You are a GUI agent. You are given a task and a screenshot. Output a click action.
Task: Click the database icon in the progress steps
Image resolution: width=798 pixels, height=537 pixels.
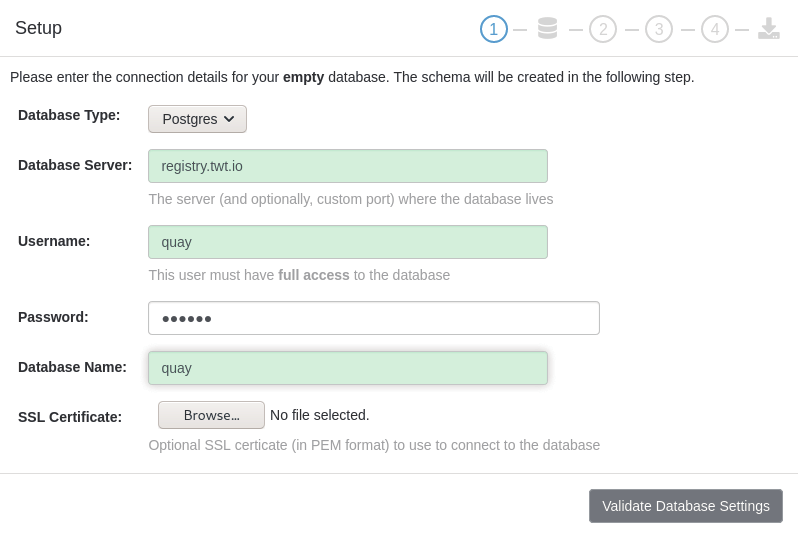pyautogui.click(x=547, y=28)
